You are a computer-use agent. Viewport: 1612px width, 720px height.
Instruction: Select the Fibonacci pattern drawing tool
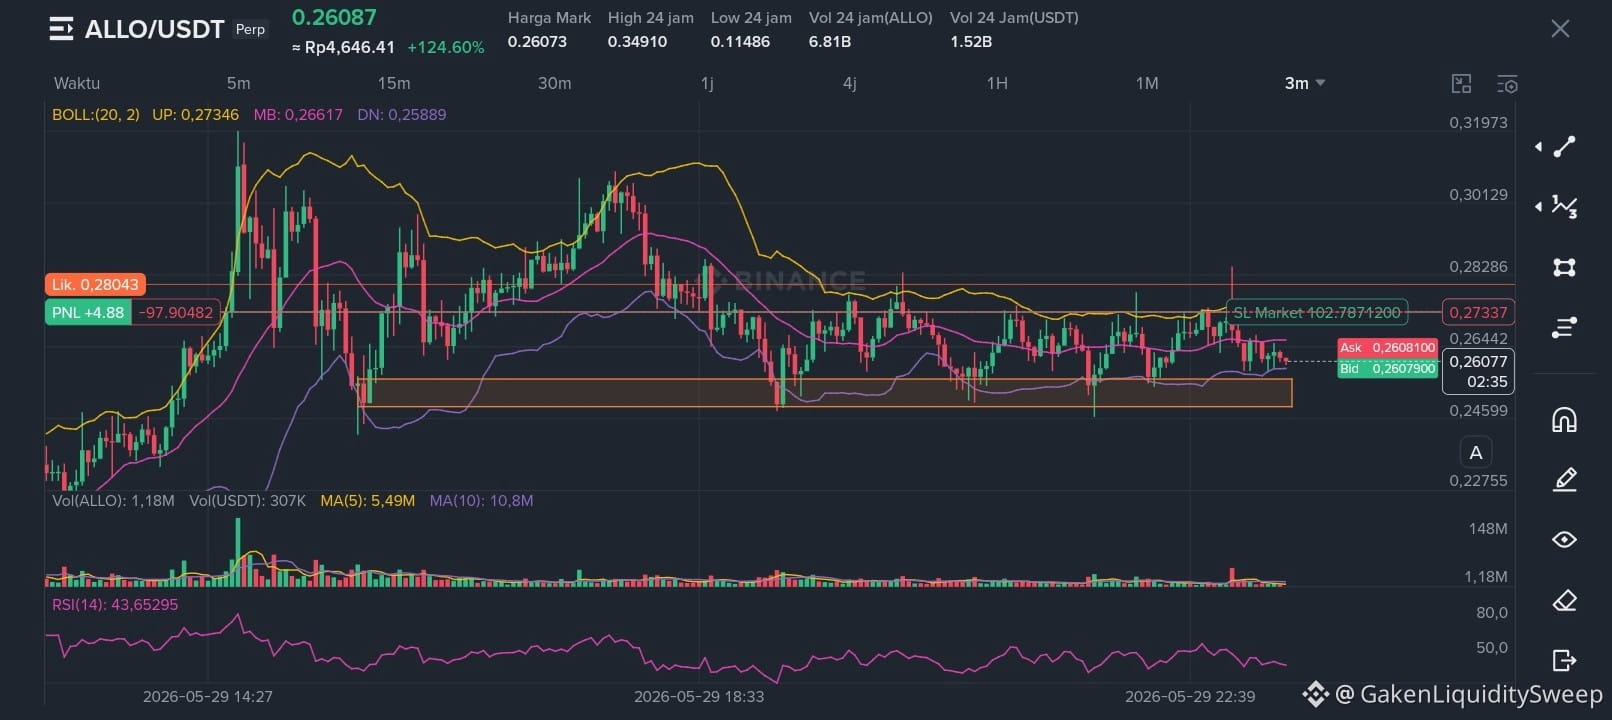(1564, 206)
